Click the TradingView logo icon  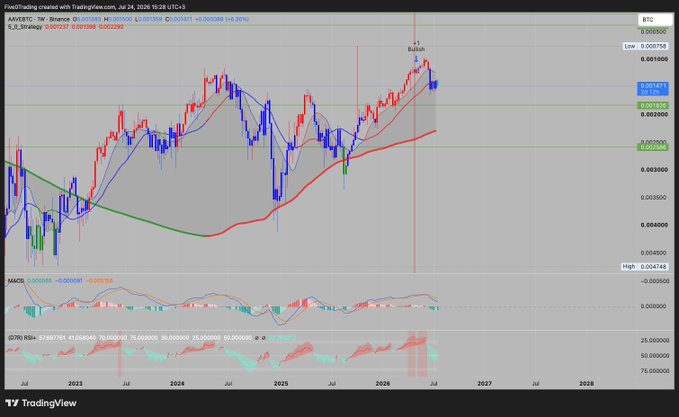click(x=12, y=403)
